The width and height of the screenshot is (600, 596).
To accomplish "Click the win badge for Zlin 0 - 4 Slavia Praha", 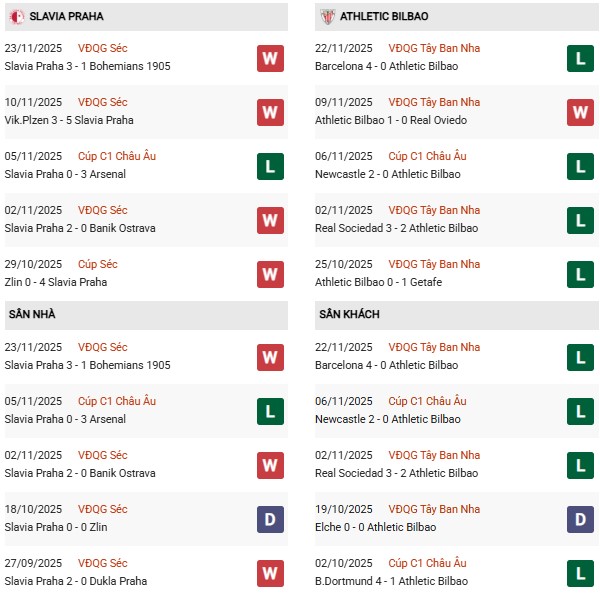I will coord(269,274).
